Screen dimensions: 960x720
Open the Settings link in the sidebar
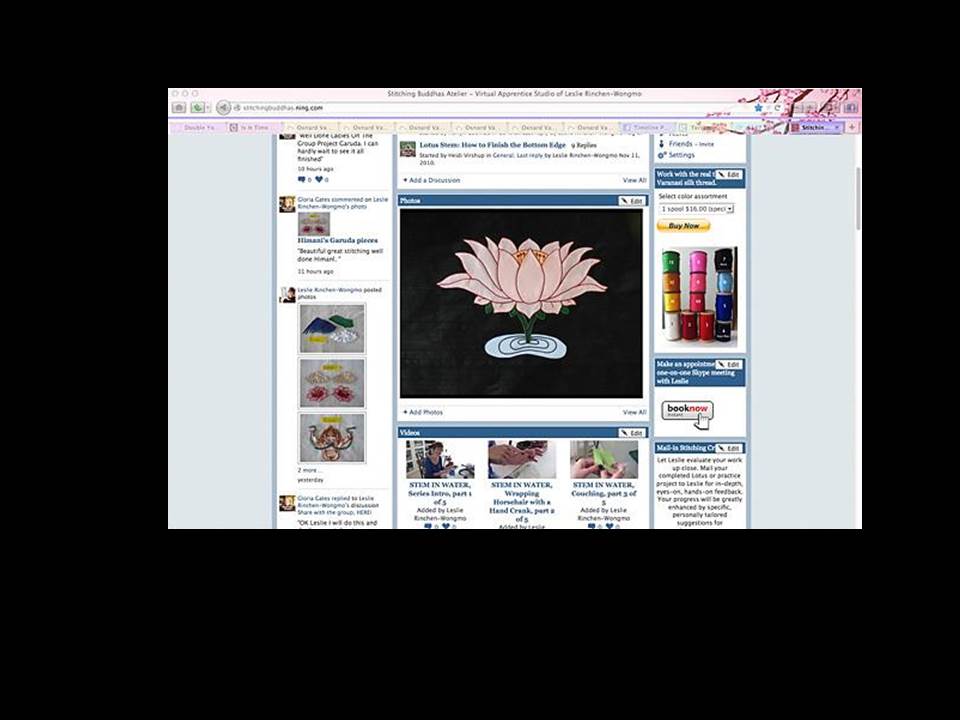point(681,155)
